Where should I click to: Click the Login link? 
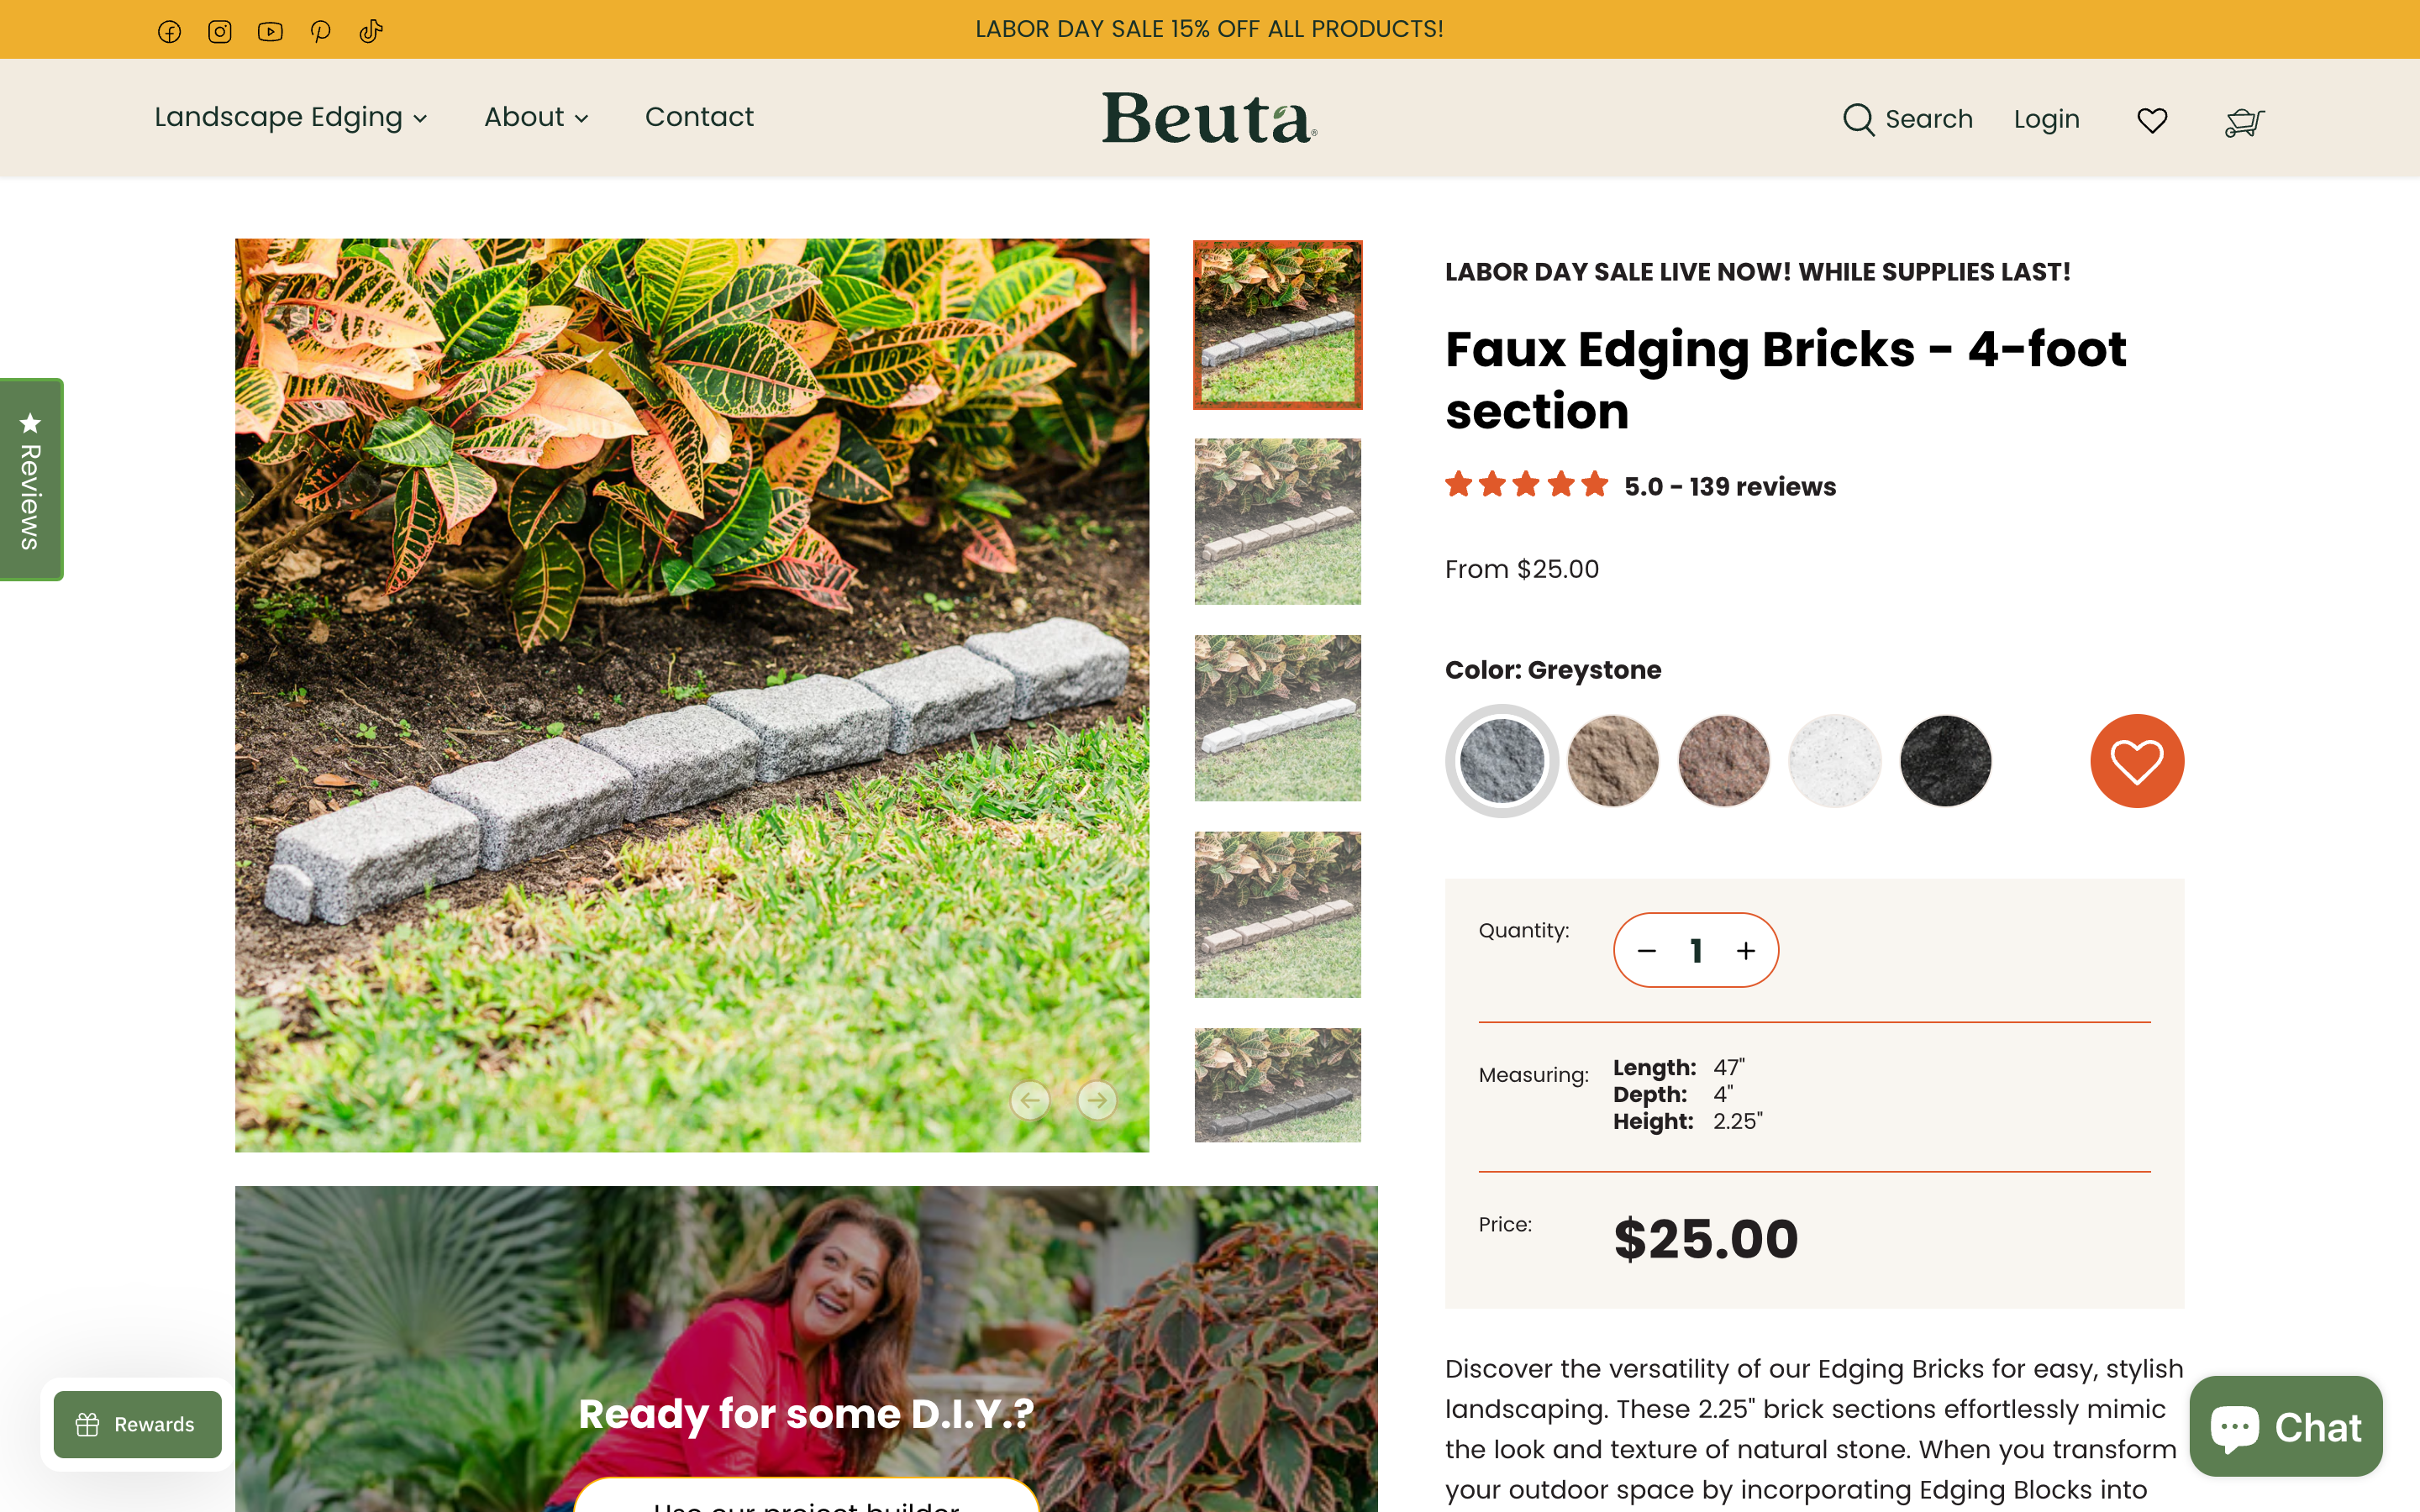click(2046, 118)
